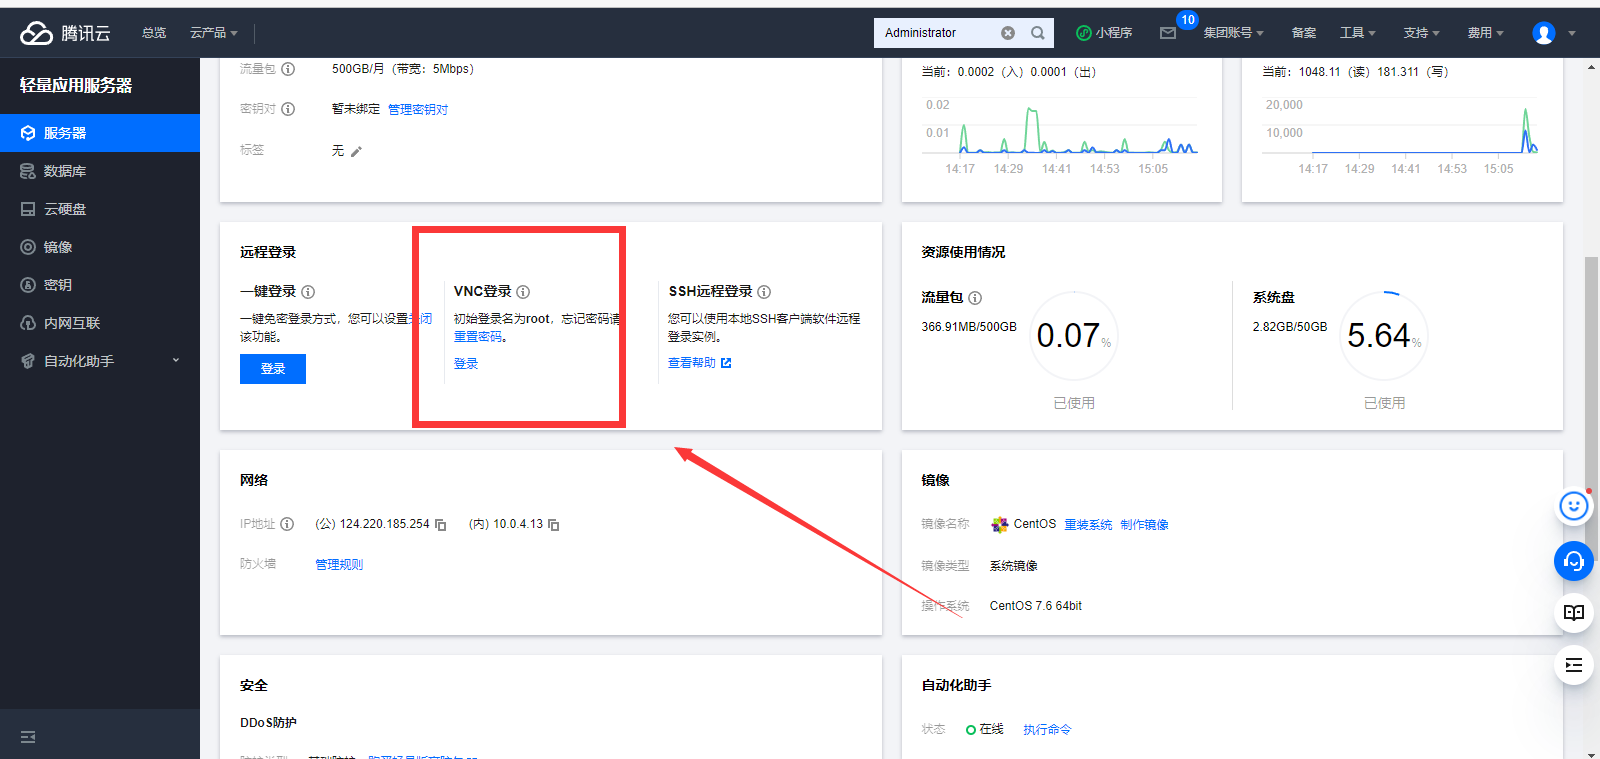Click the CentOS 7.6 64bit text

click(1036, 606)
